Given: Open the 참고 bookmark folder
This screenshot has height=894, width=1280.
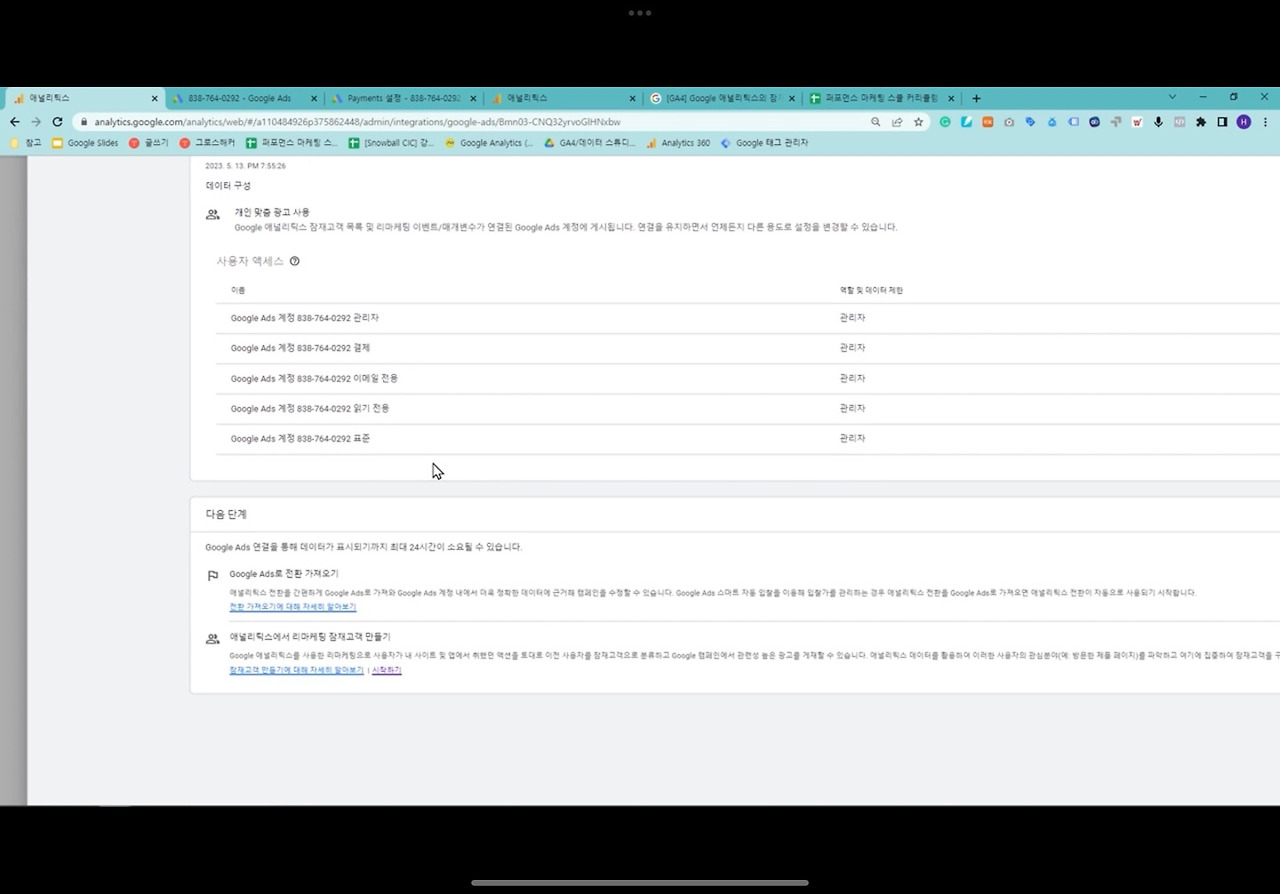Looking at the screenshot, I should click(x=25, y=143).
